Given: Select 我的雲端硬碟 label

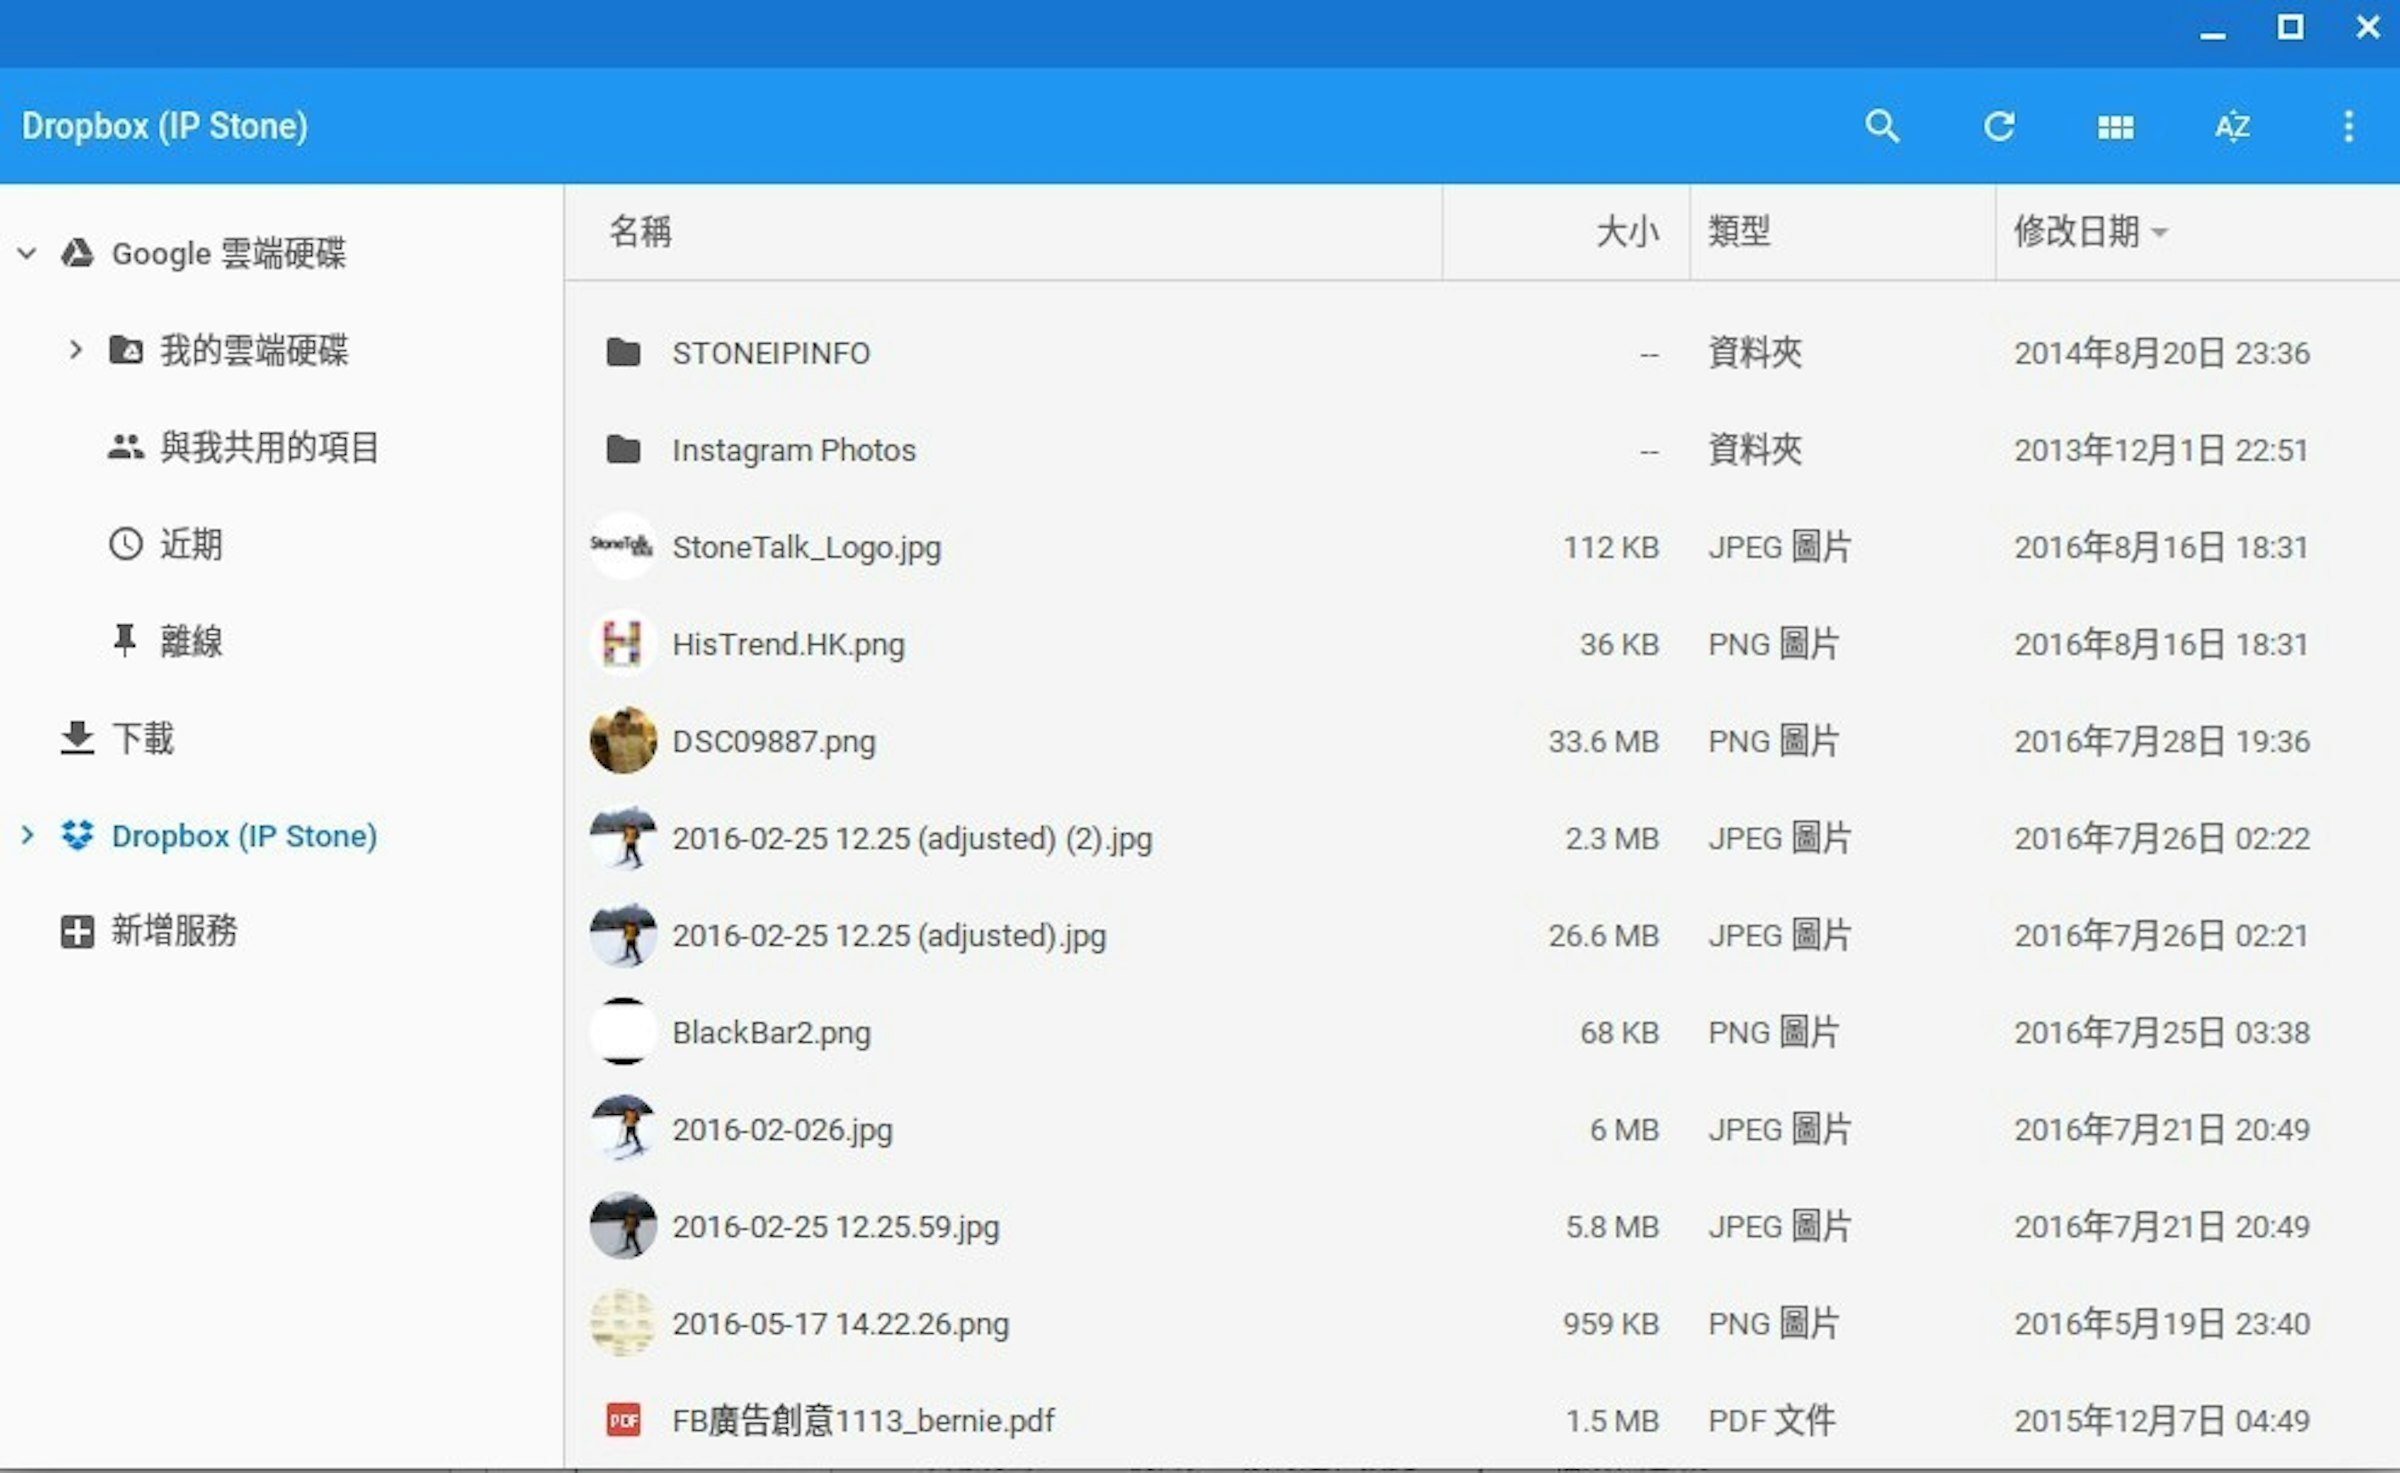Looking at the screenshot, I should pyautogui.click(x=254, y=350).
